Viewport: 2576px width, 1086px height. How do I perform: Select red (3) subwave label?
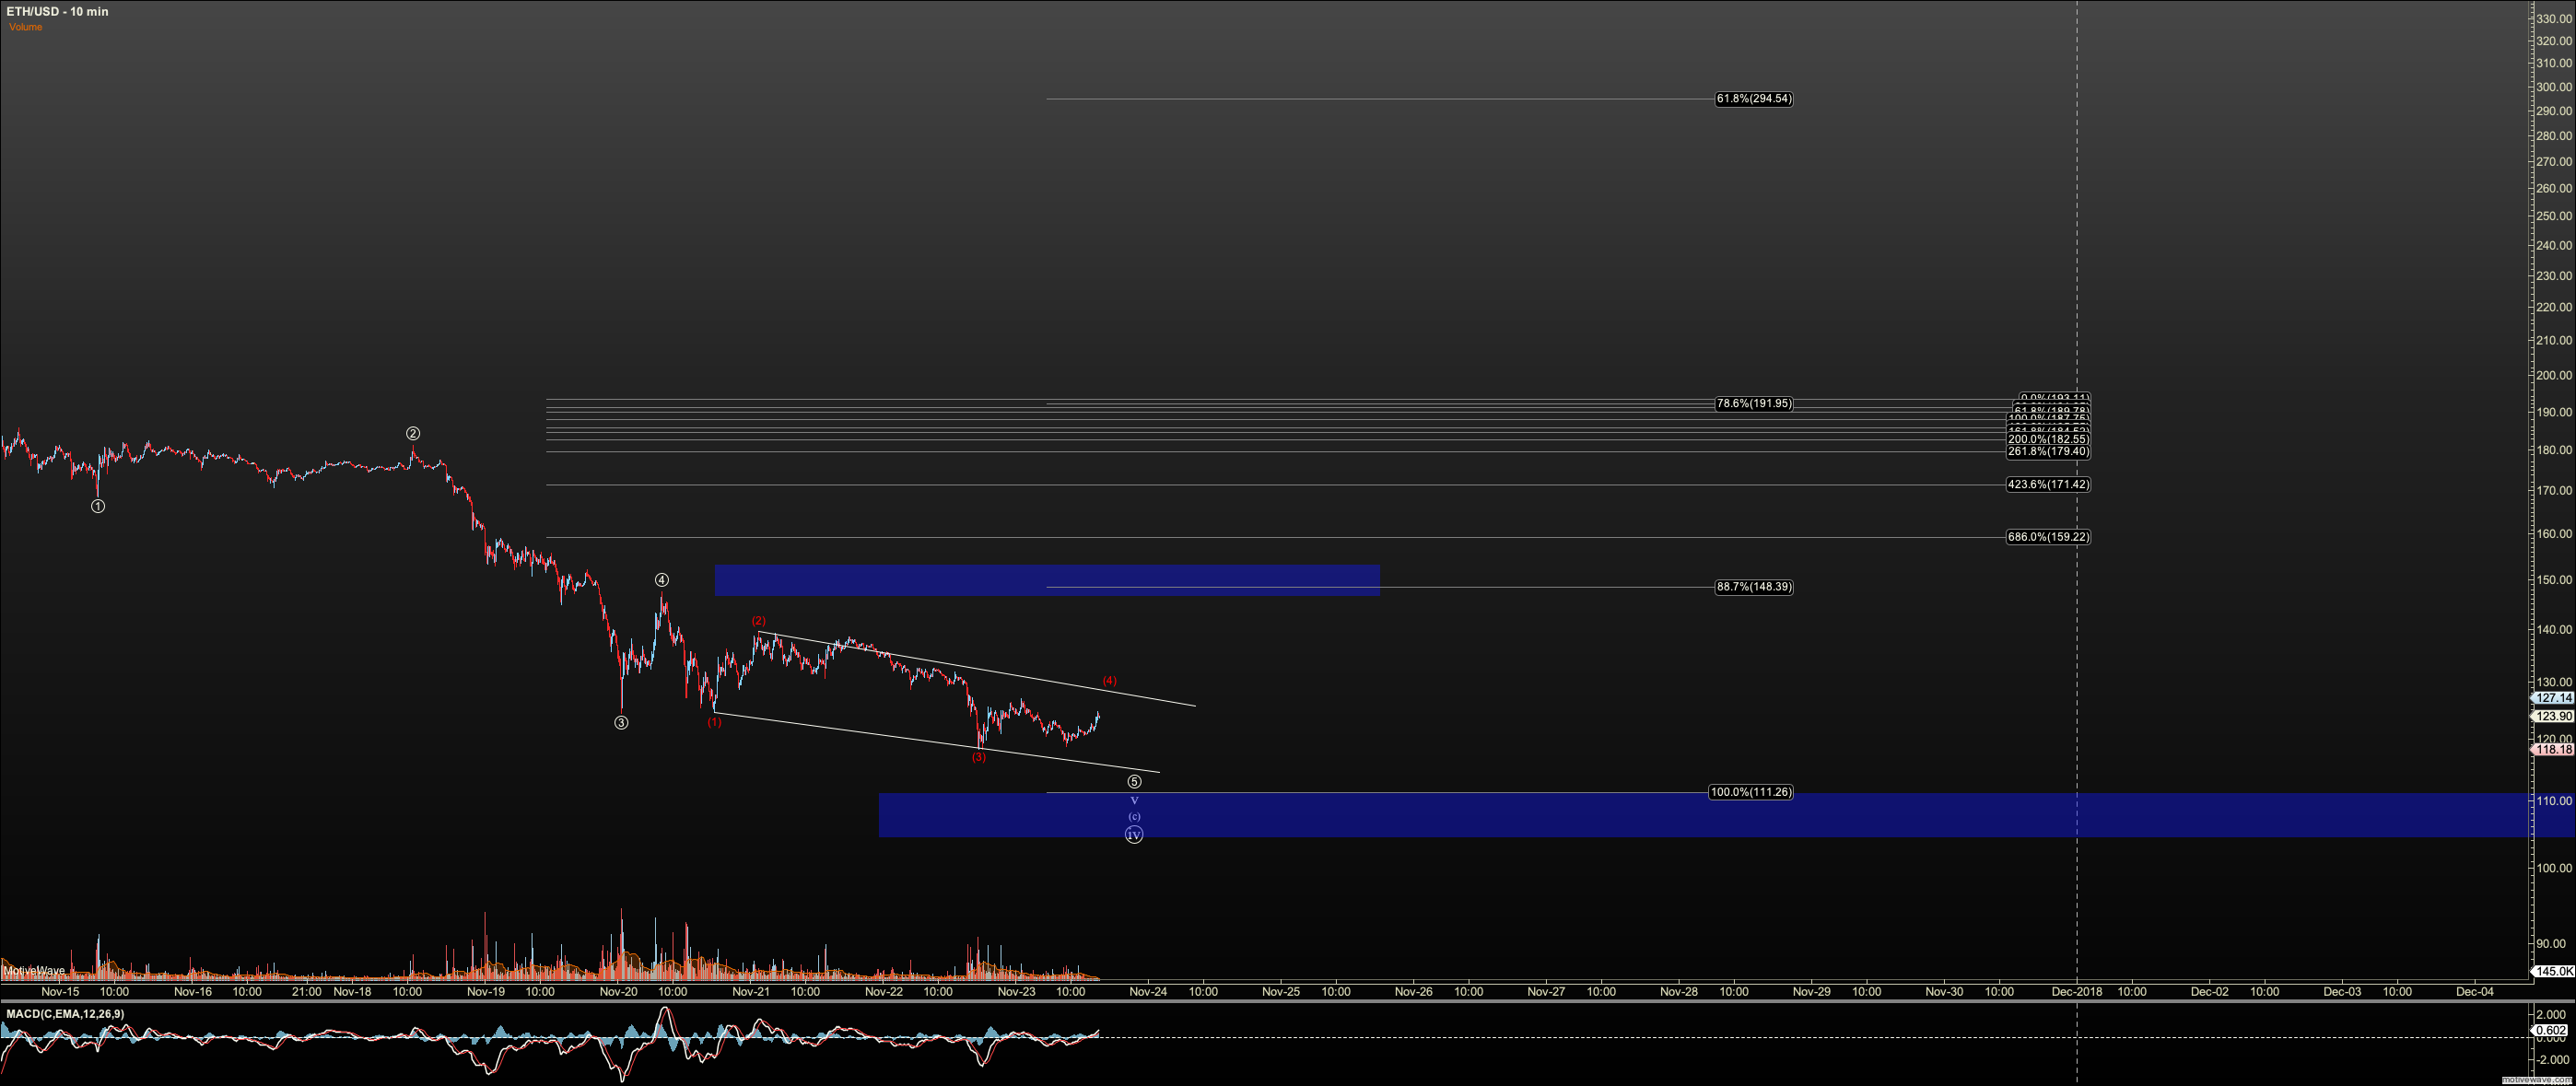[x=979, y=757]
